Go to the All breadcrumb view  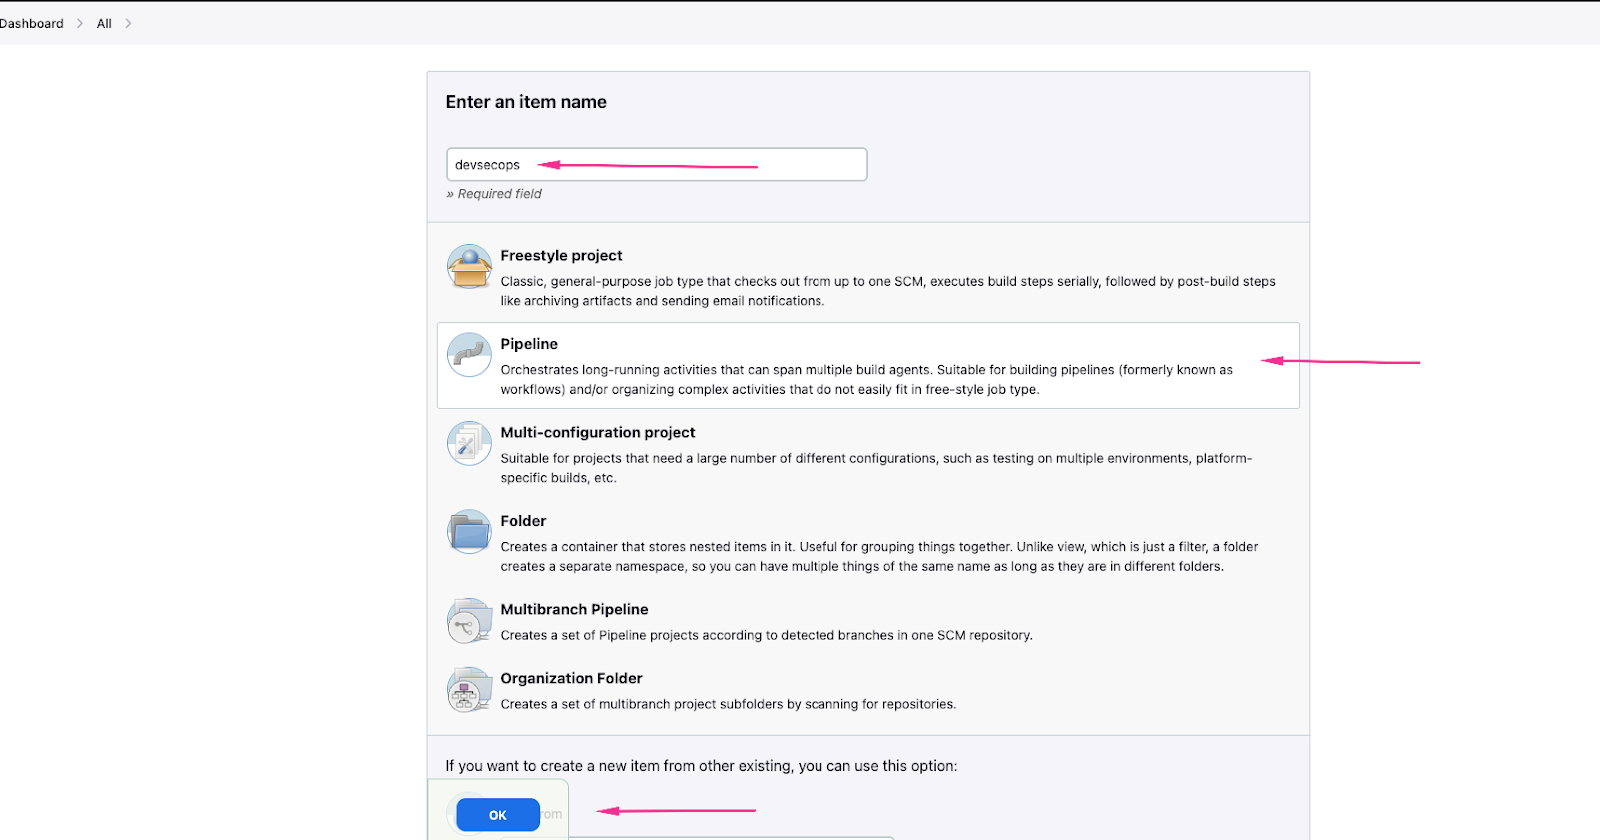[x=104, y=23]
